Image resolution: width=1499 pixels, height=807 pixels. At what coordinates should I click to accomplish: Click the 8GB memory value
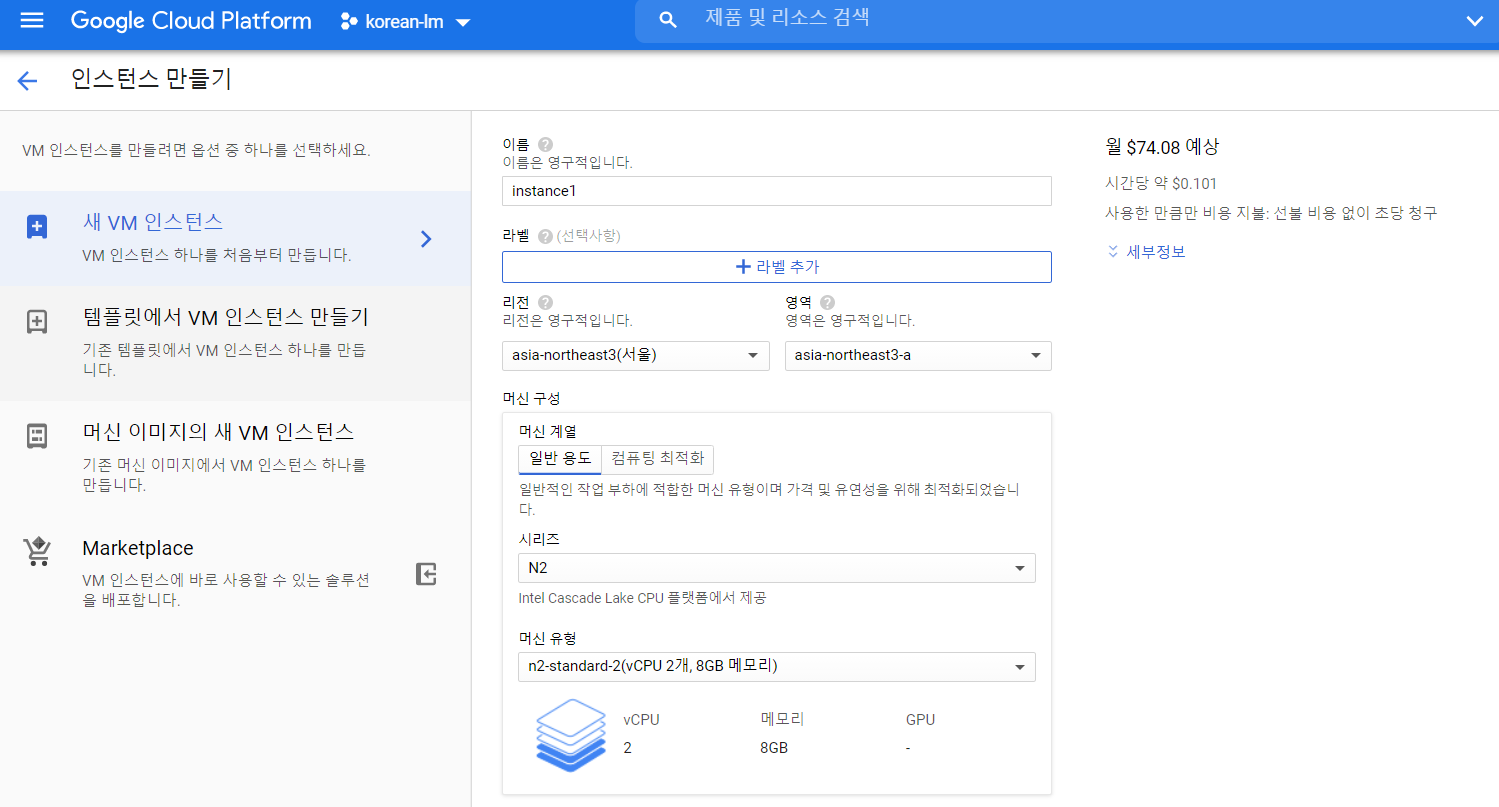pos(774,748)
